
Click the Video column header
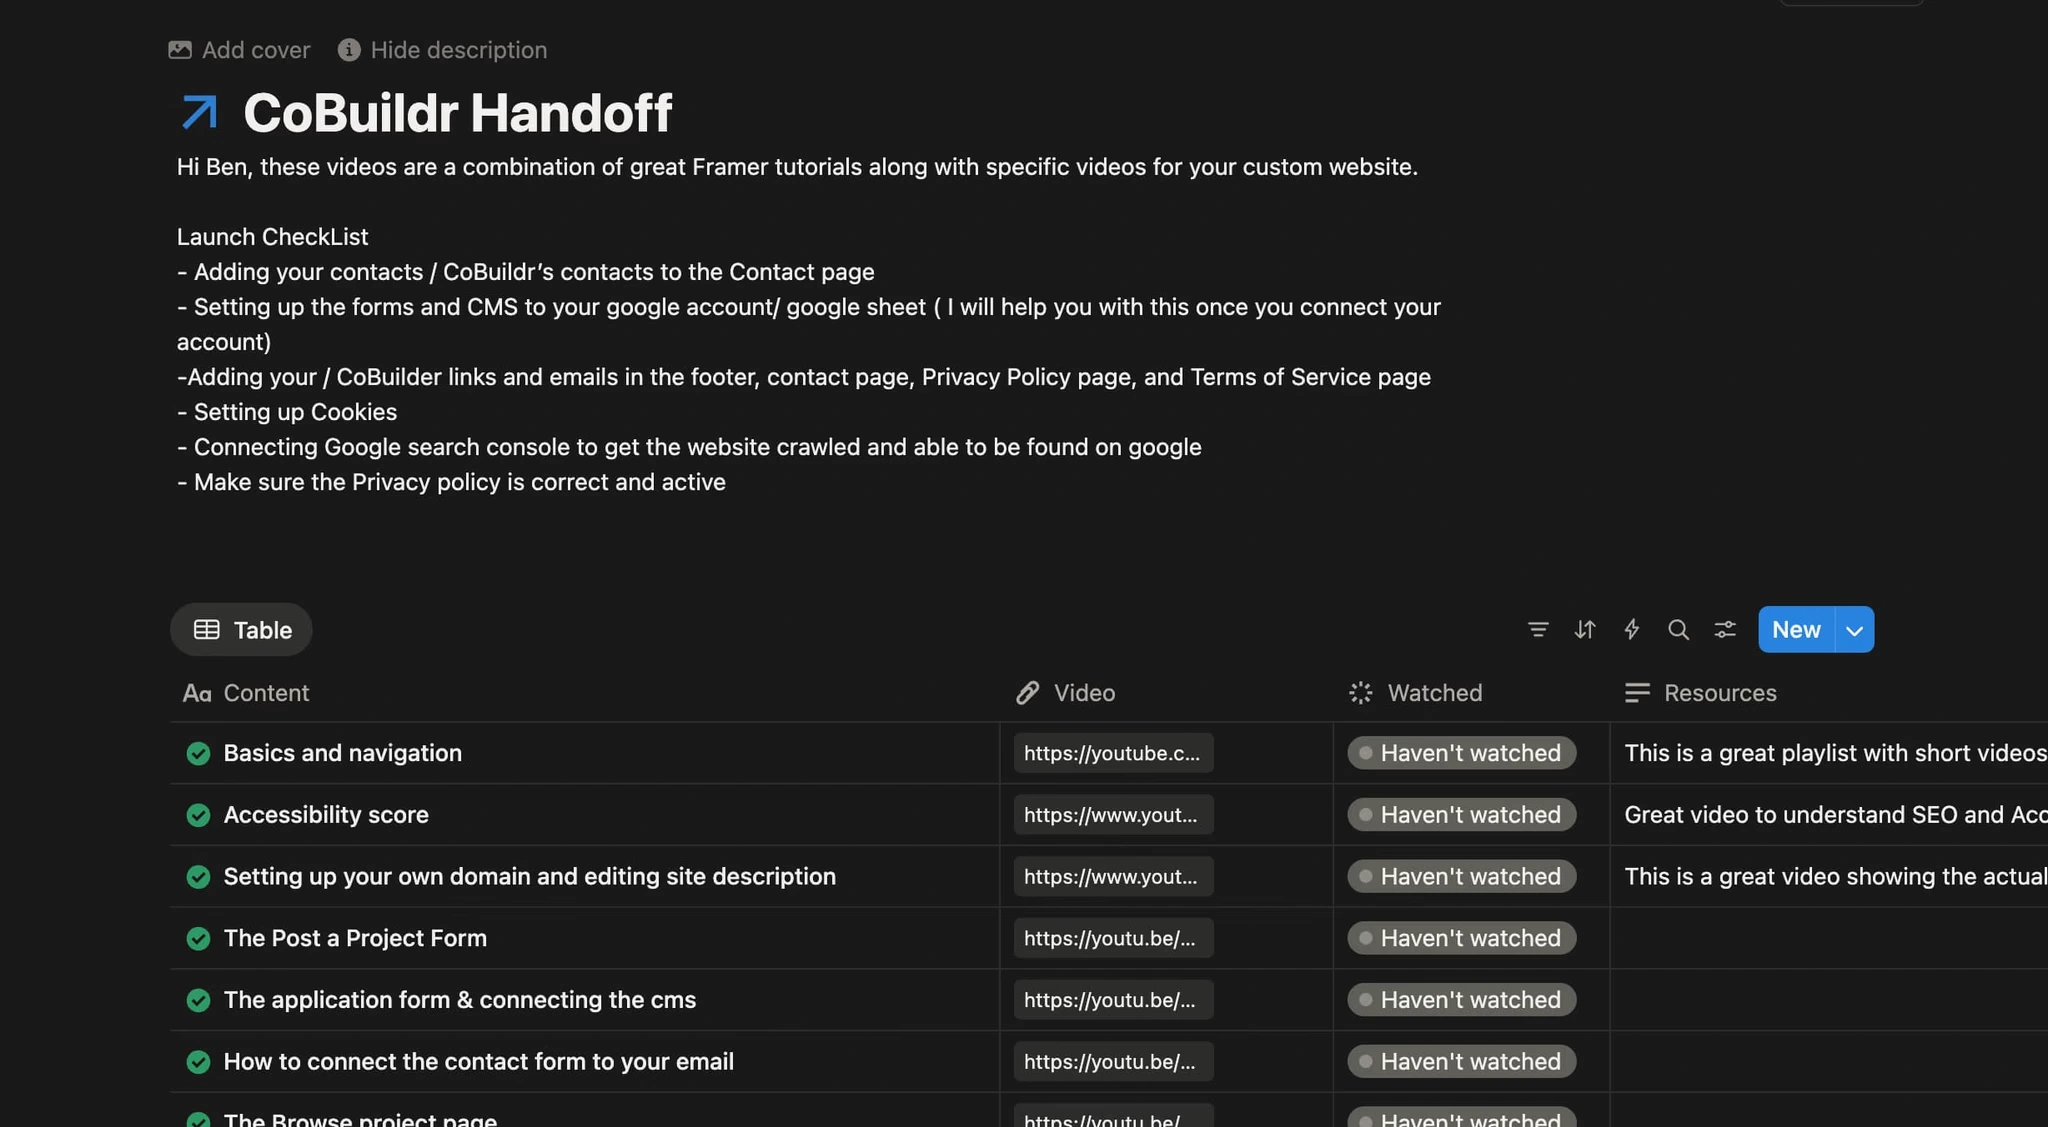point(1084,693)
